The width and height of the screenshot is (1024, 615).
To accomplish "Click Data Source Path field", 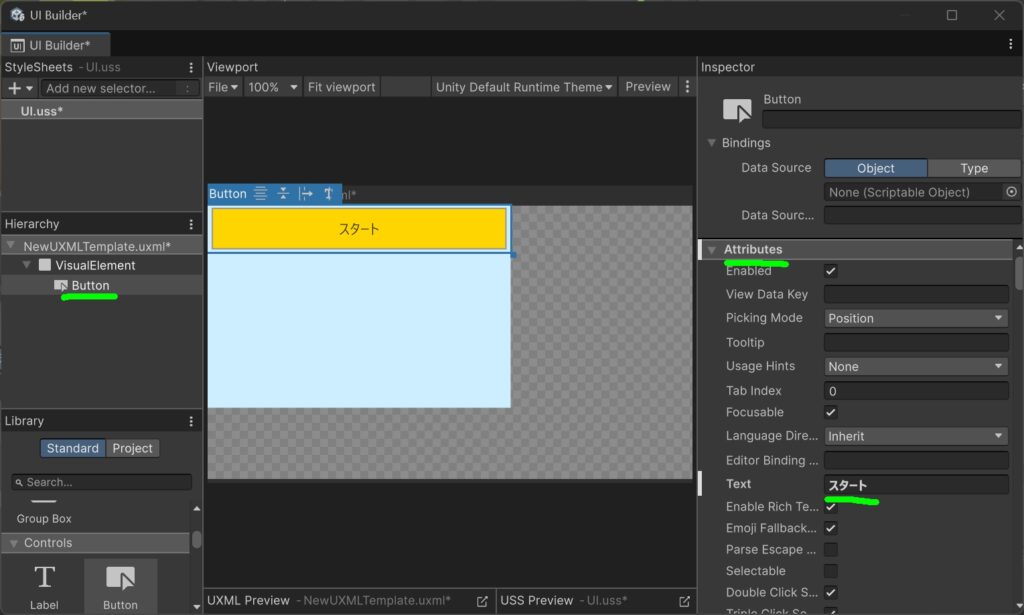I will pos(921,215).
